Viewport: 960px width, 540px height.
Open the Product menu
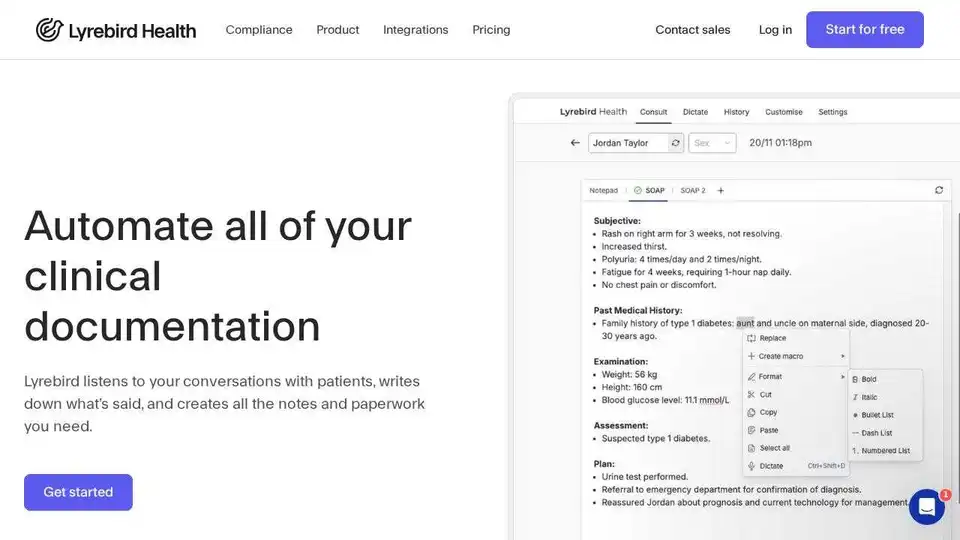337,29
